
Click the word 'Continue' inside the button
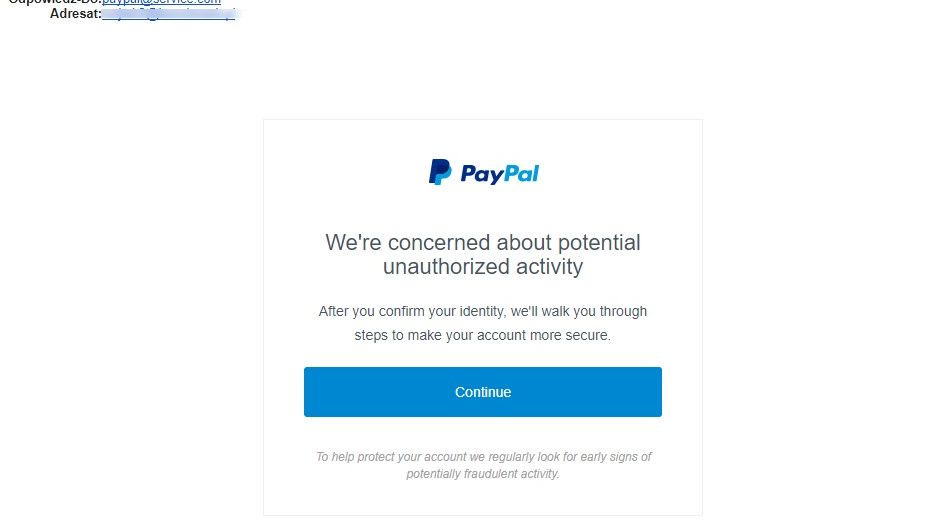tap(482, 392)
